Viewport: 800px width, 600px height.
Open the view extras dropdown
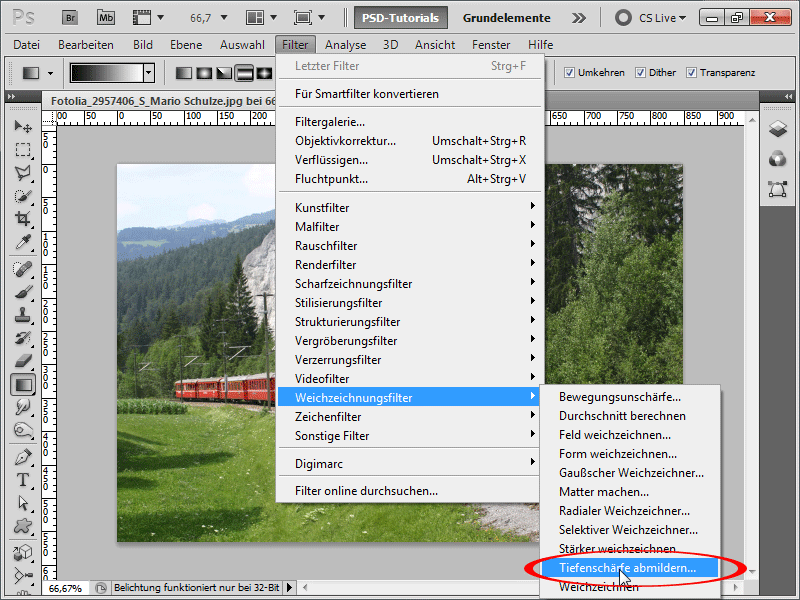coord(161,18)
